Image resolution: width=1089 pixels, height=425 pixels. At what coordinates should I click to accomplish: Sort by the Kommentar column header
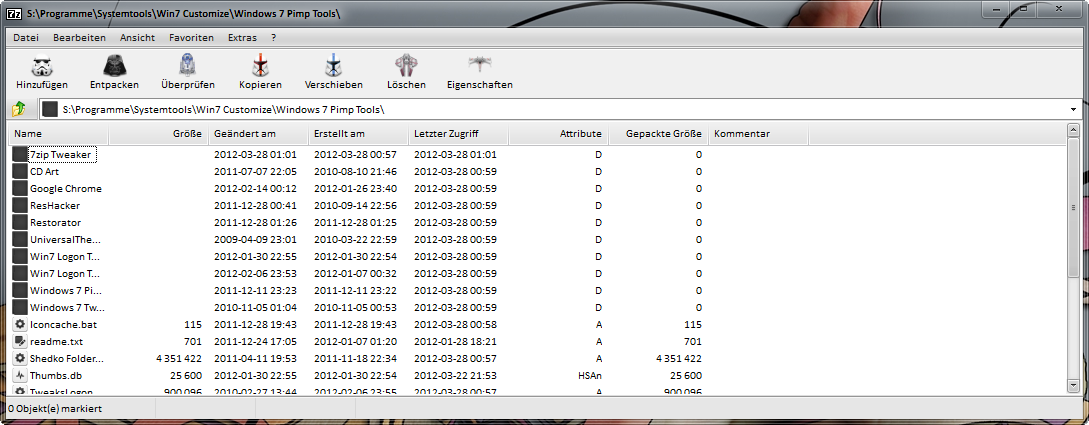[x=758, y=134]
